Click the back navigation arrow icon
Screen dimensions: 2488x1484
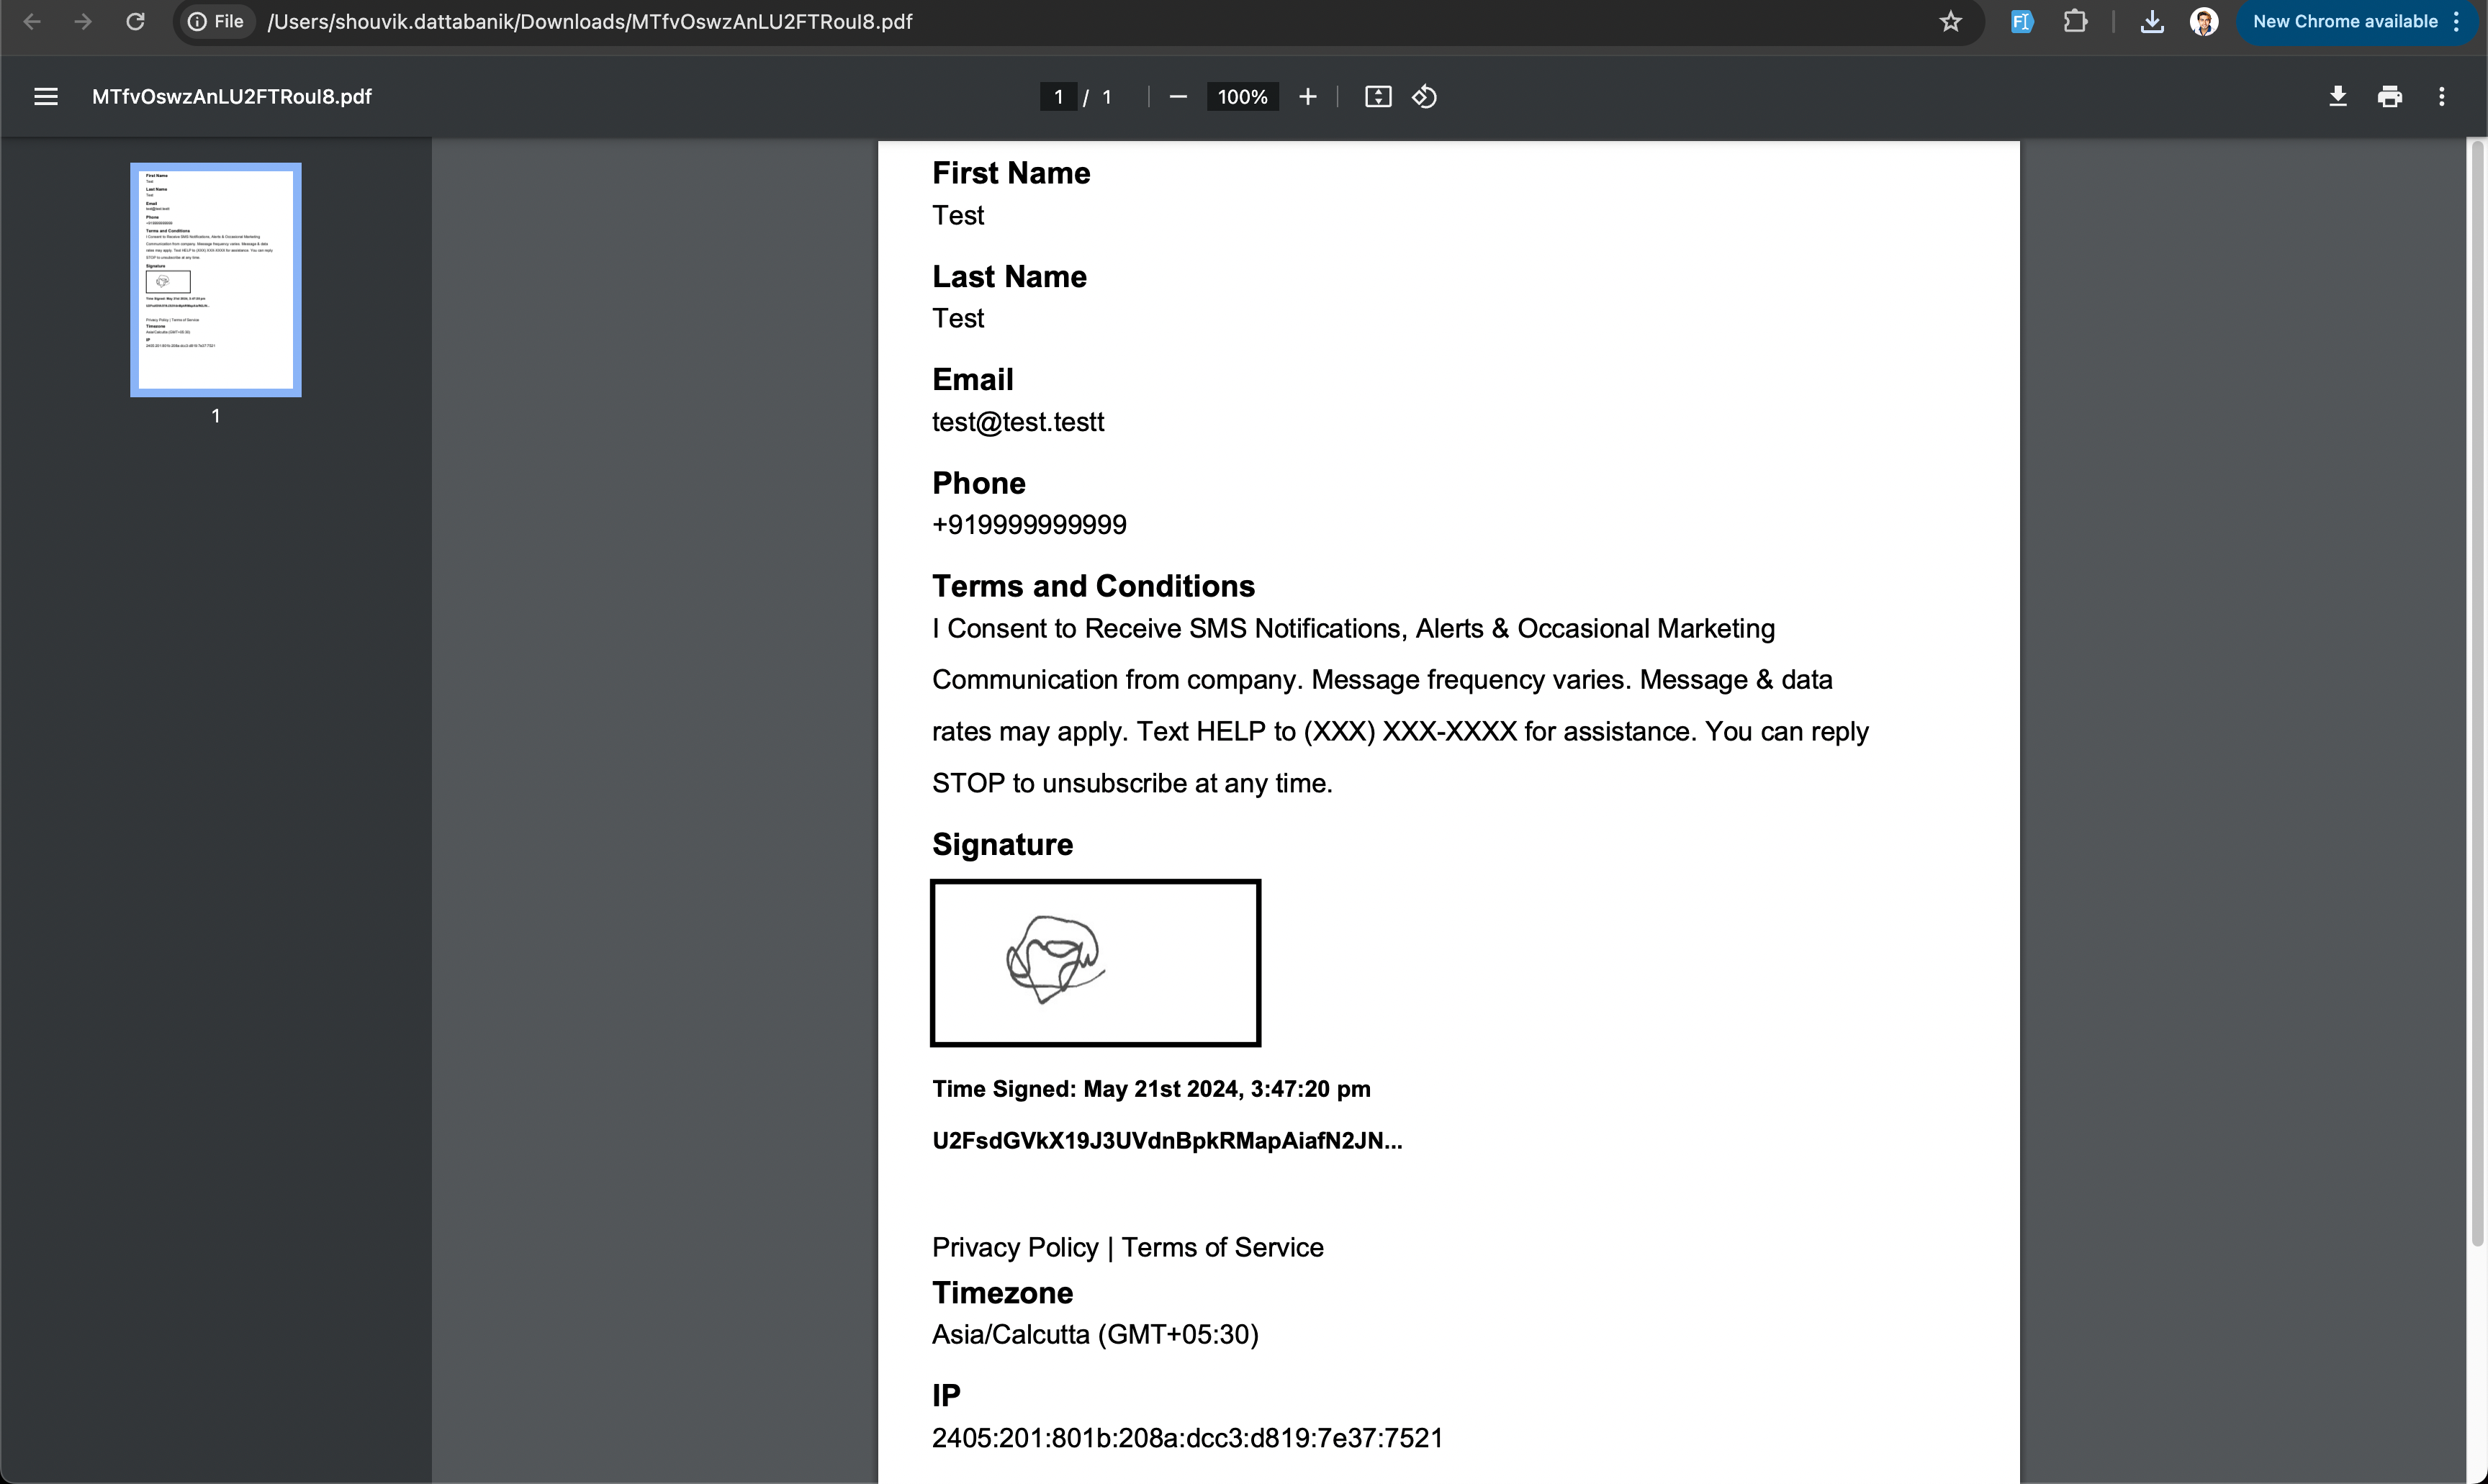34,21
